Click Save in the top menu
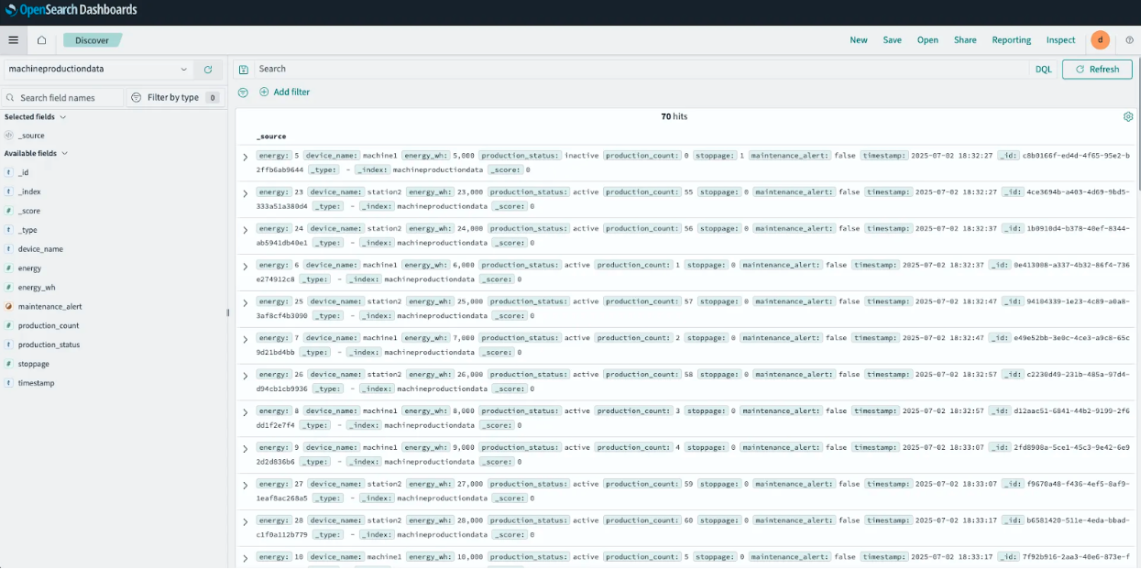The image size is (1141, 571). pyautogui.click(x=892, y=40)
